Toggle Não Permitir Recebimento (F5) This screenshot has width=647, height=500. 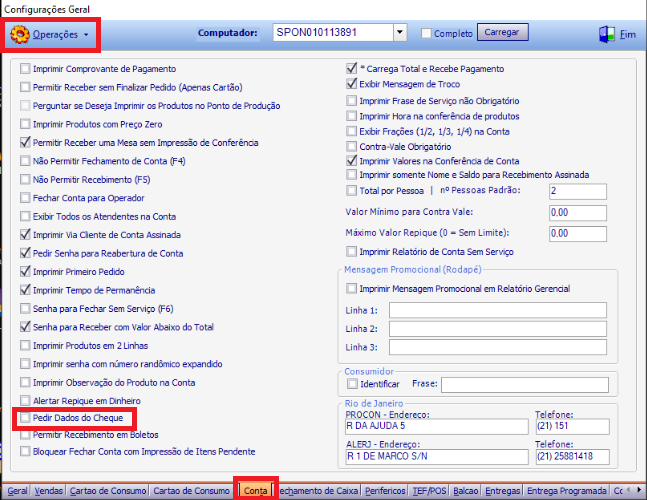pos(25,179)
